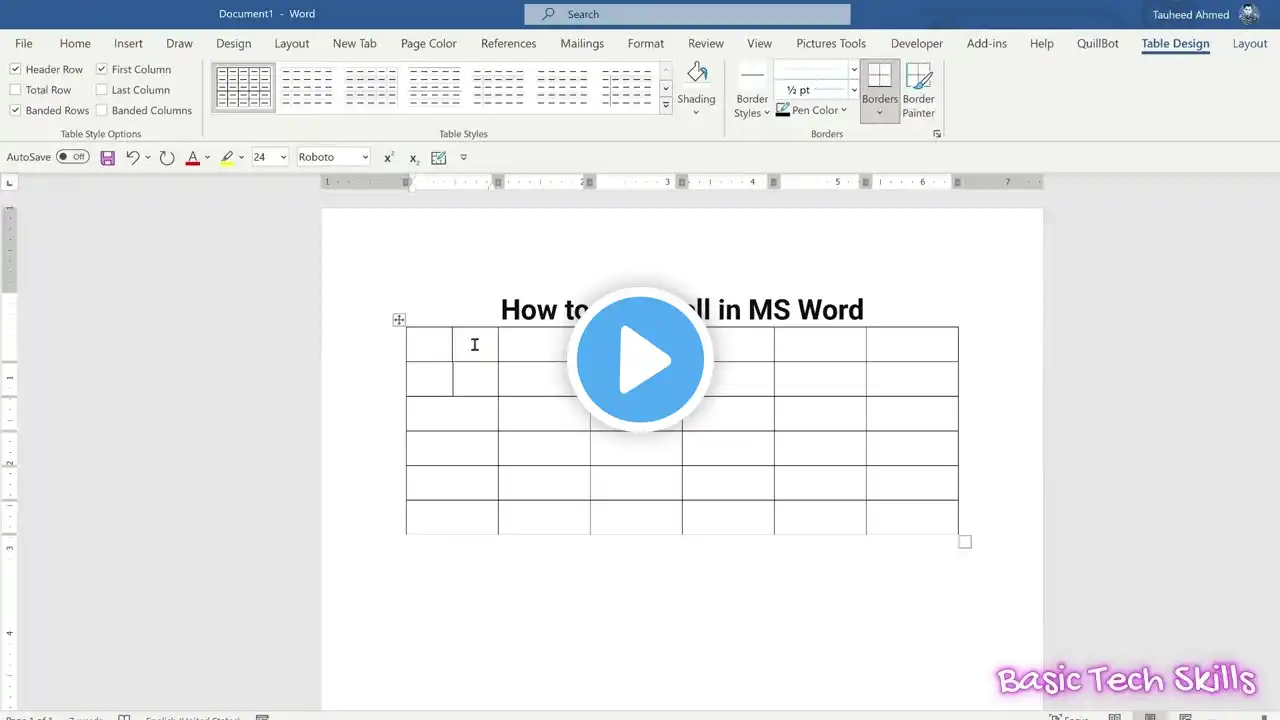The width and height of the screenshot is (1280, 720).
Task: Open the account profile picture
Action: pyautogui.click(x=1249, y=14)
